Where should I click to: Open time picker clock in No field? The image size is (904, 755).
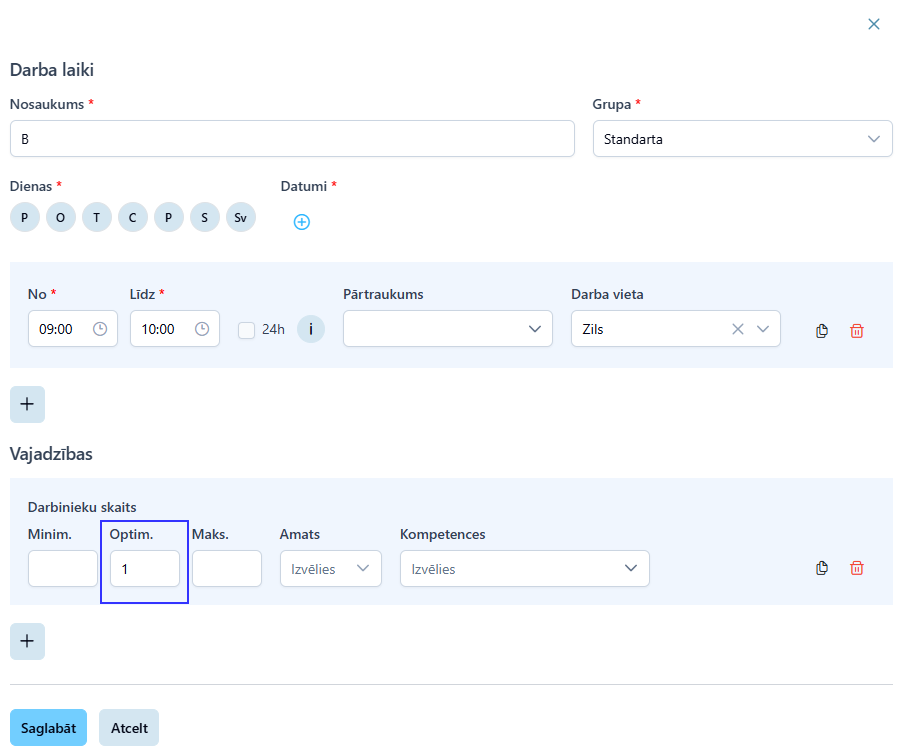pos(100,329)
